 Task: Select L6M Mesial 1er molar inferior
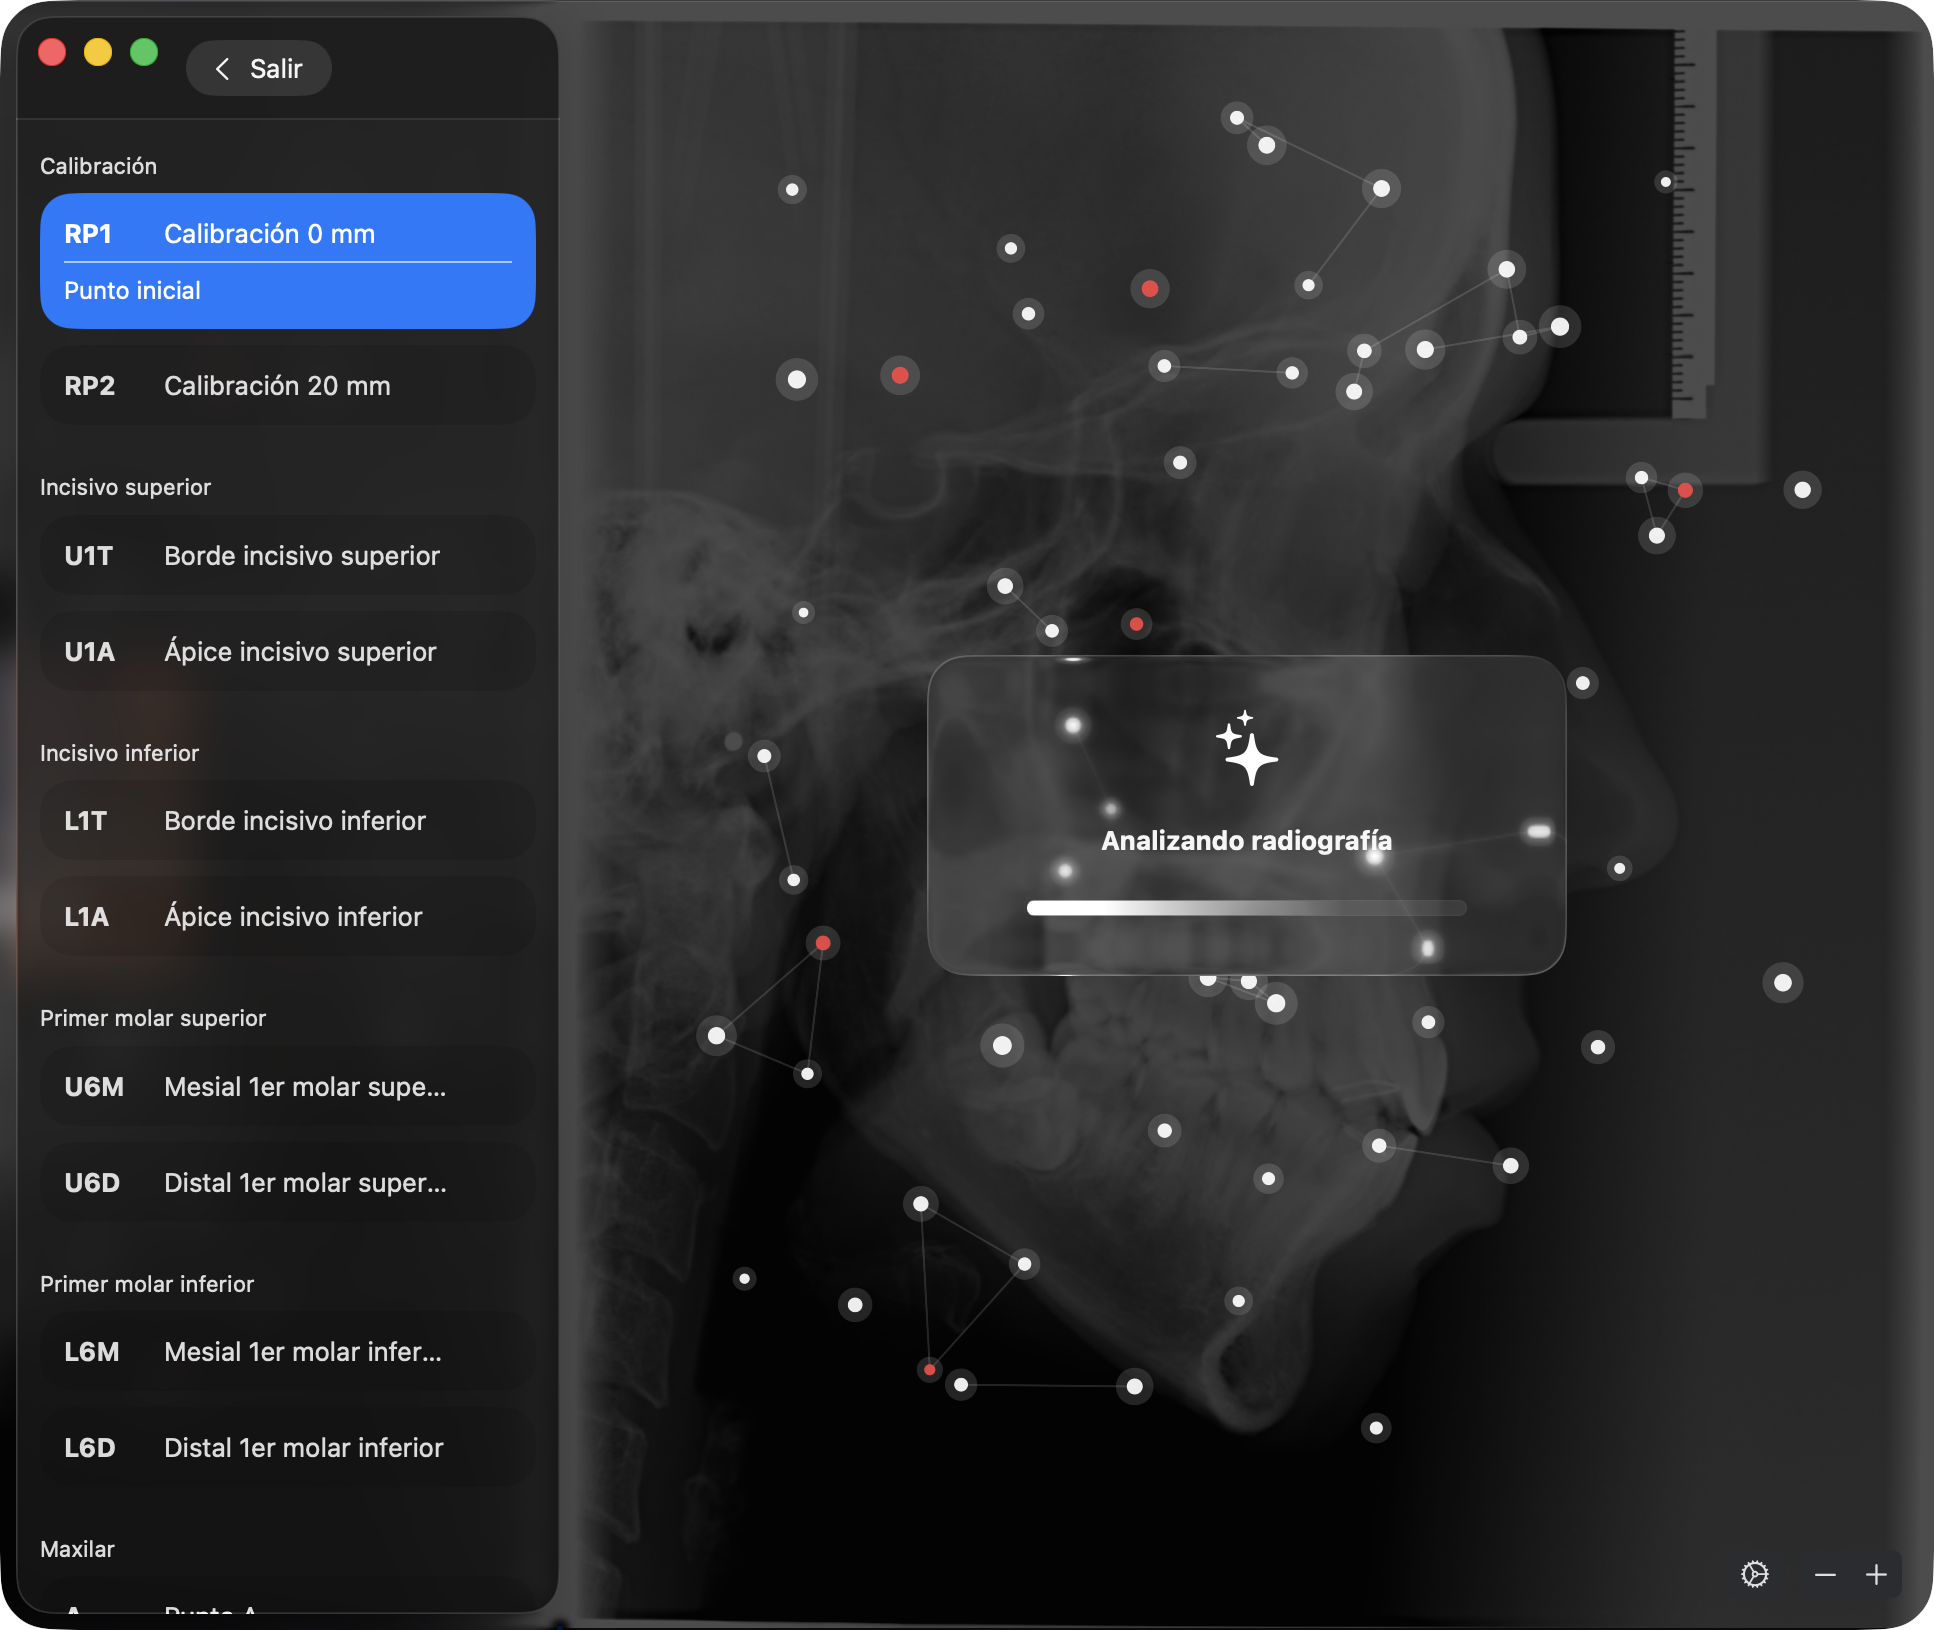pyautogui.click(x=288, y=1352)
